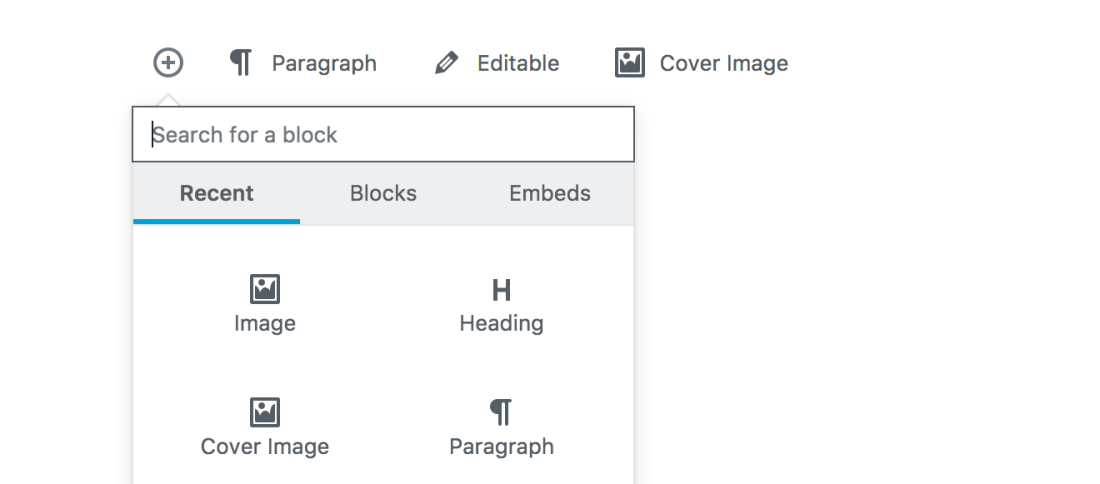This screenshot has height=484, width=1100.
Task: Click the plus inserter icon
Action: (168, 63)
